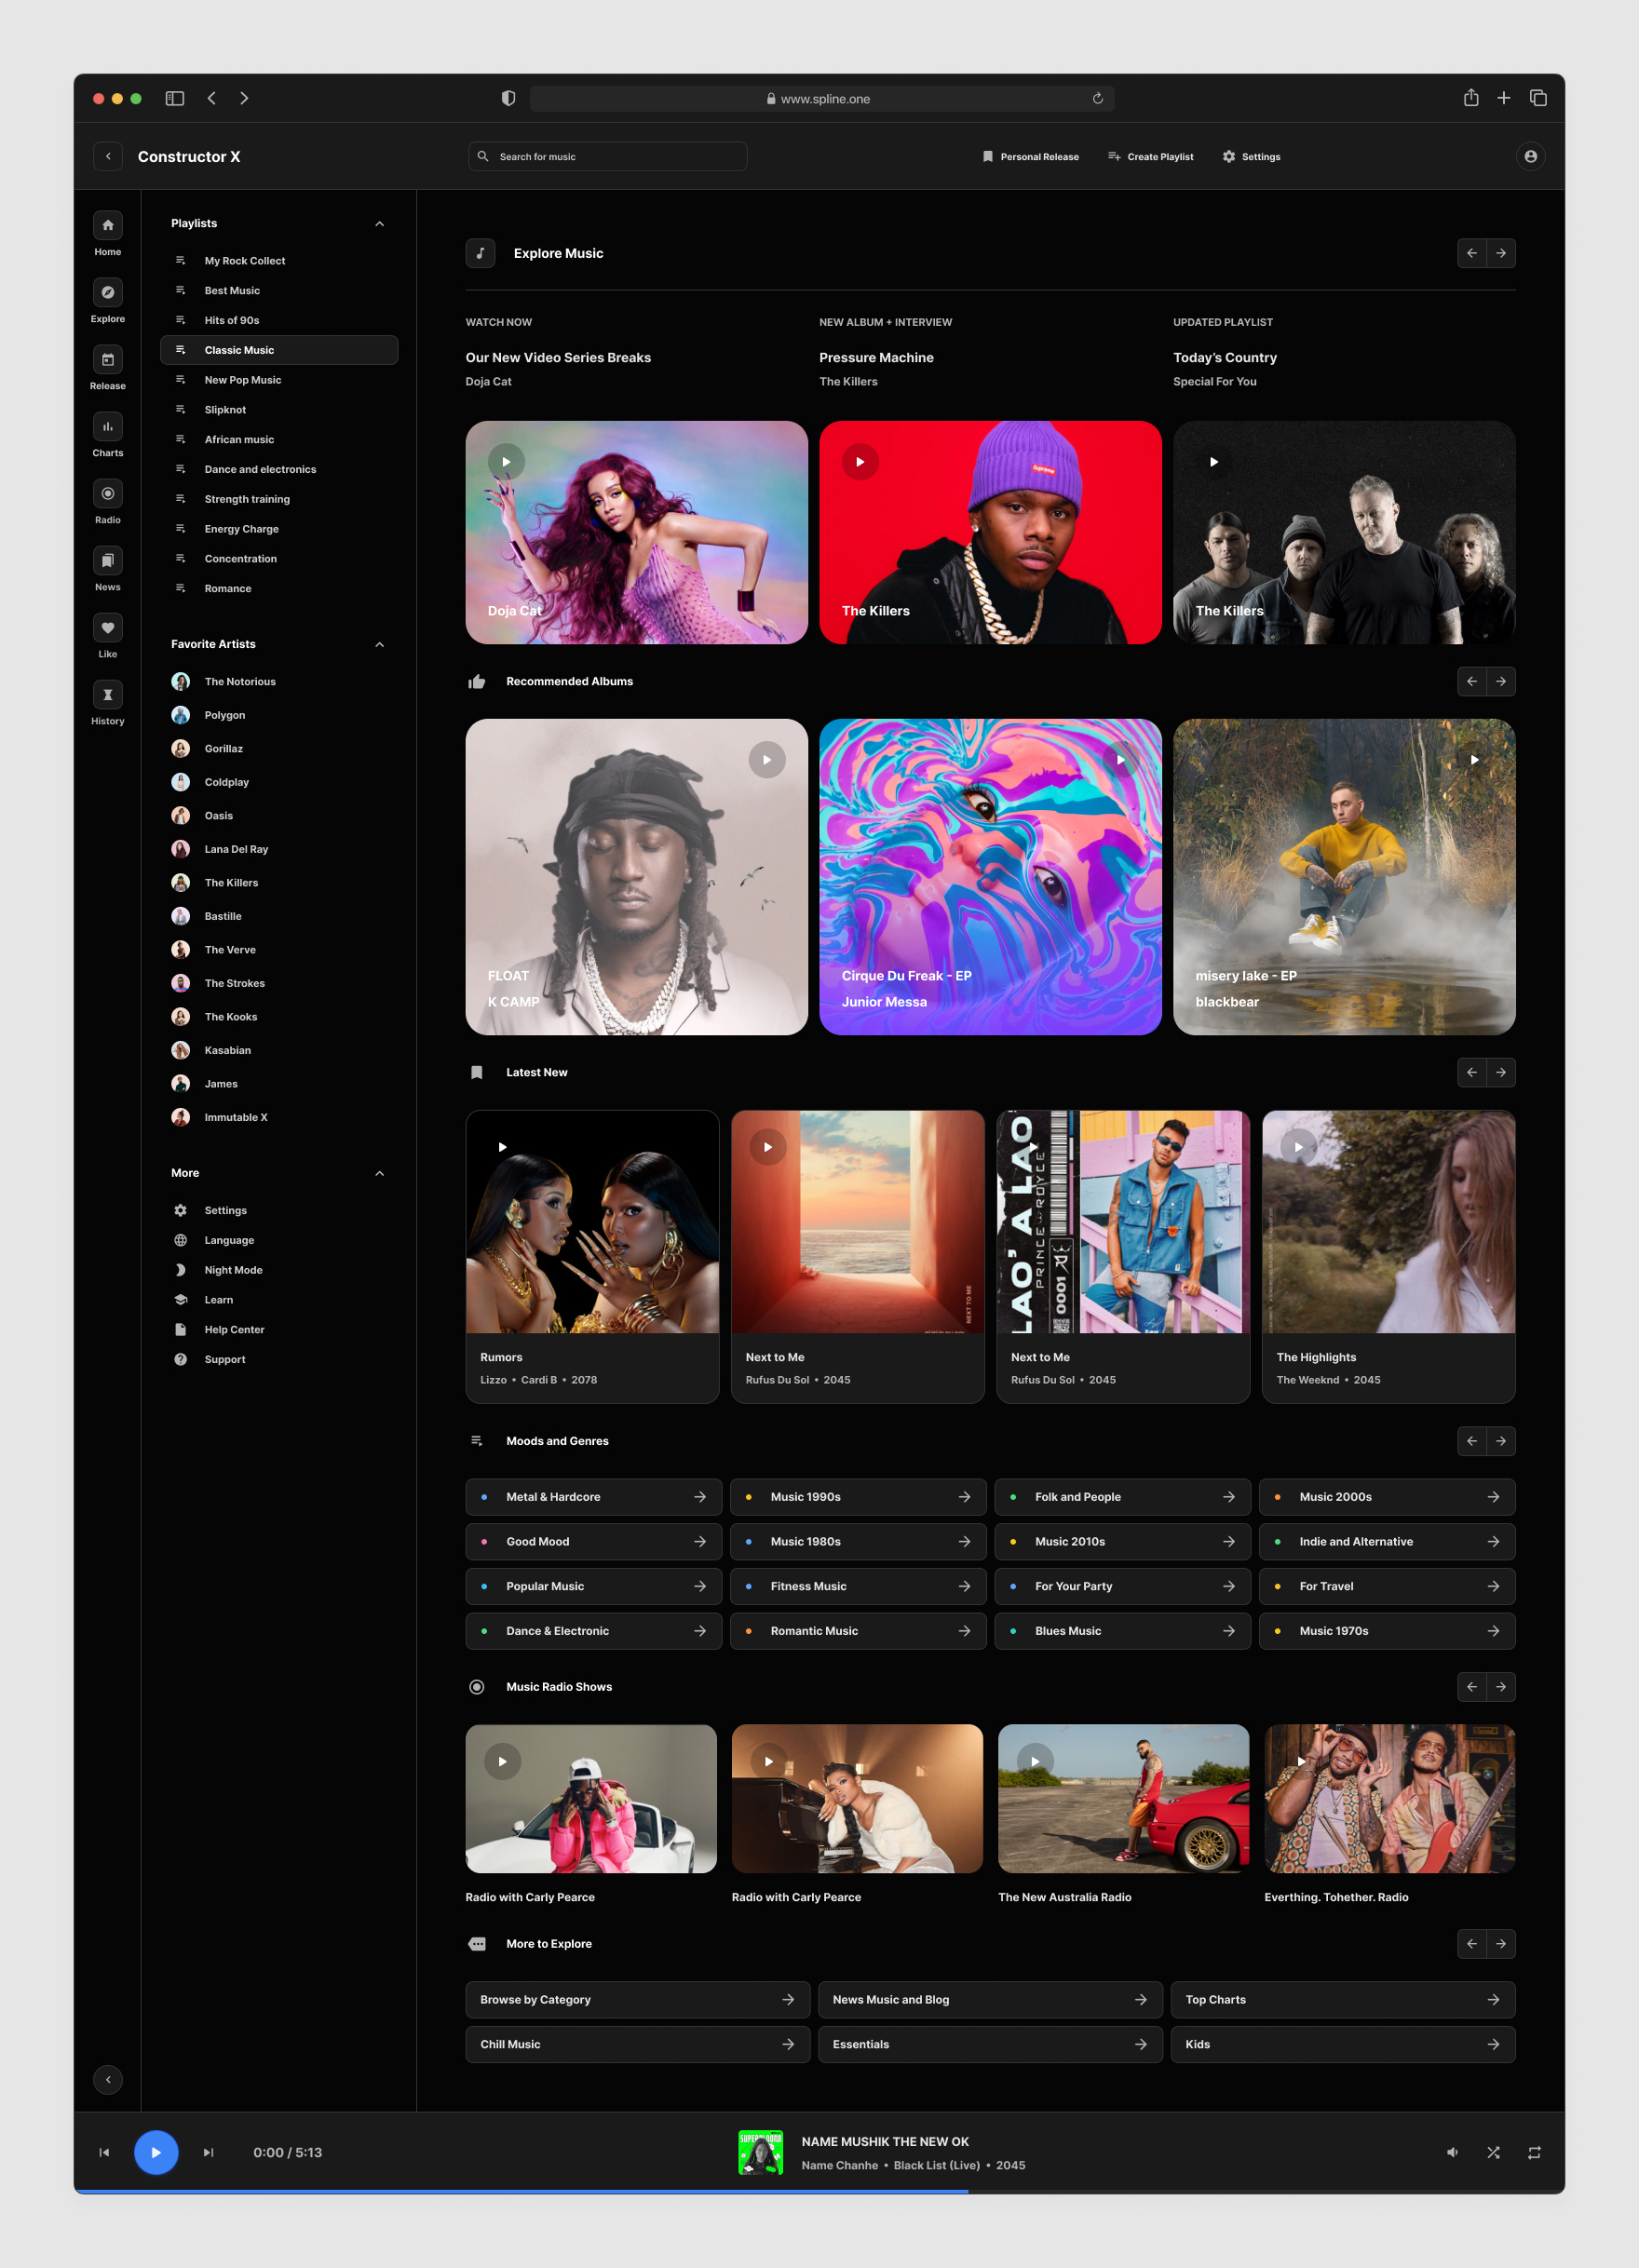
Task: Click the browser address bar
Action: [822, 98]
